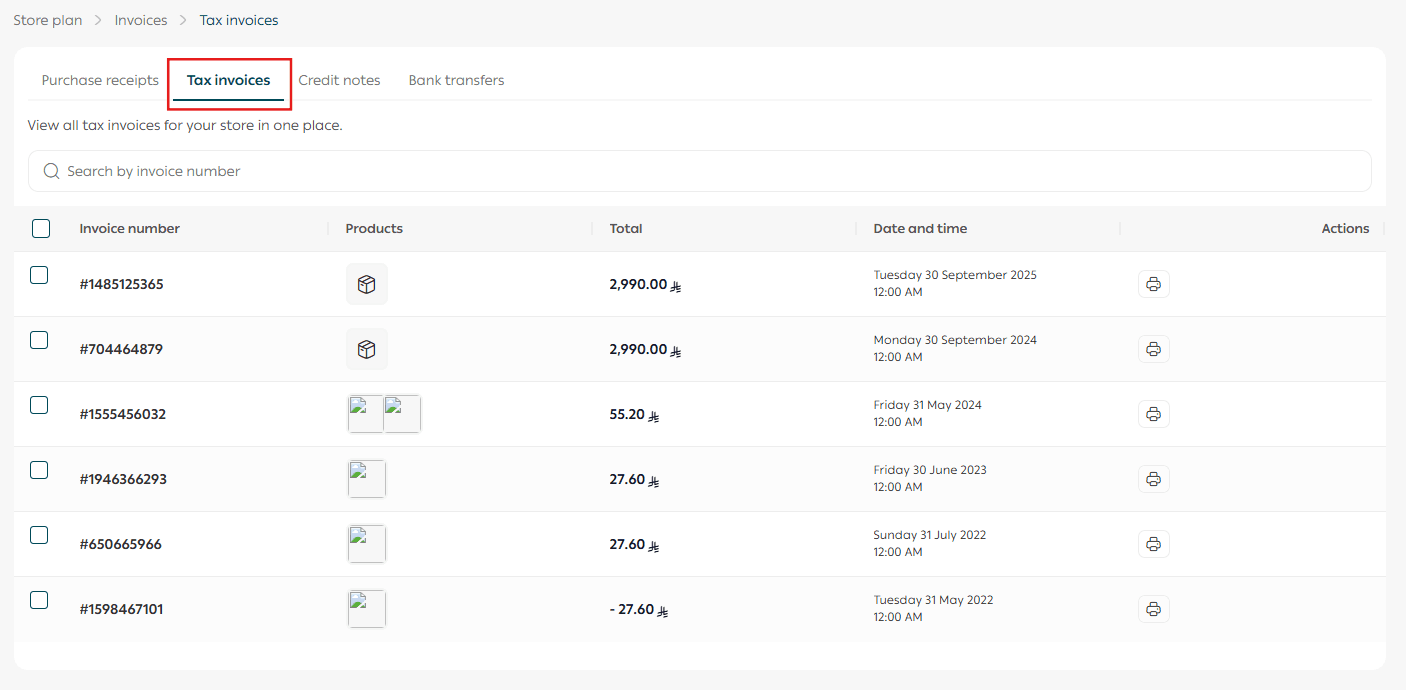Navigate to Store plan in breadcrumb

point(48,20)
